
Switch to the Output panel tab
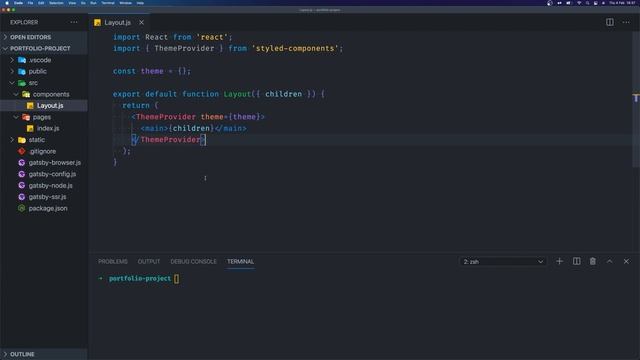coord(149,262)
